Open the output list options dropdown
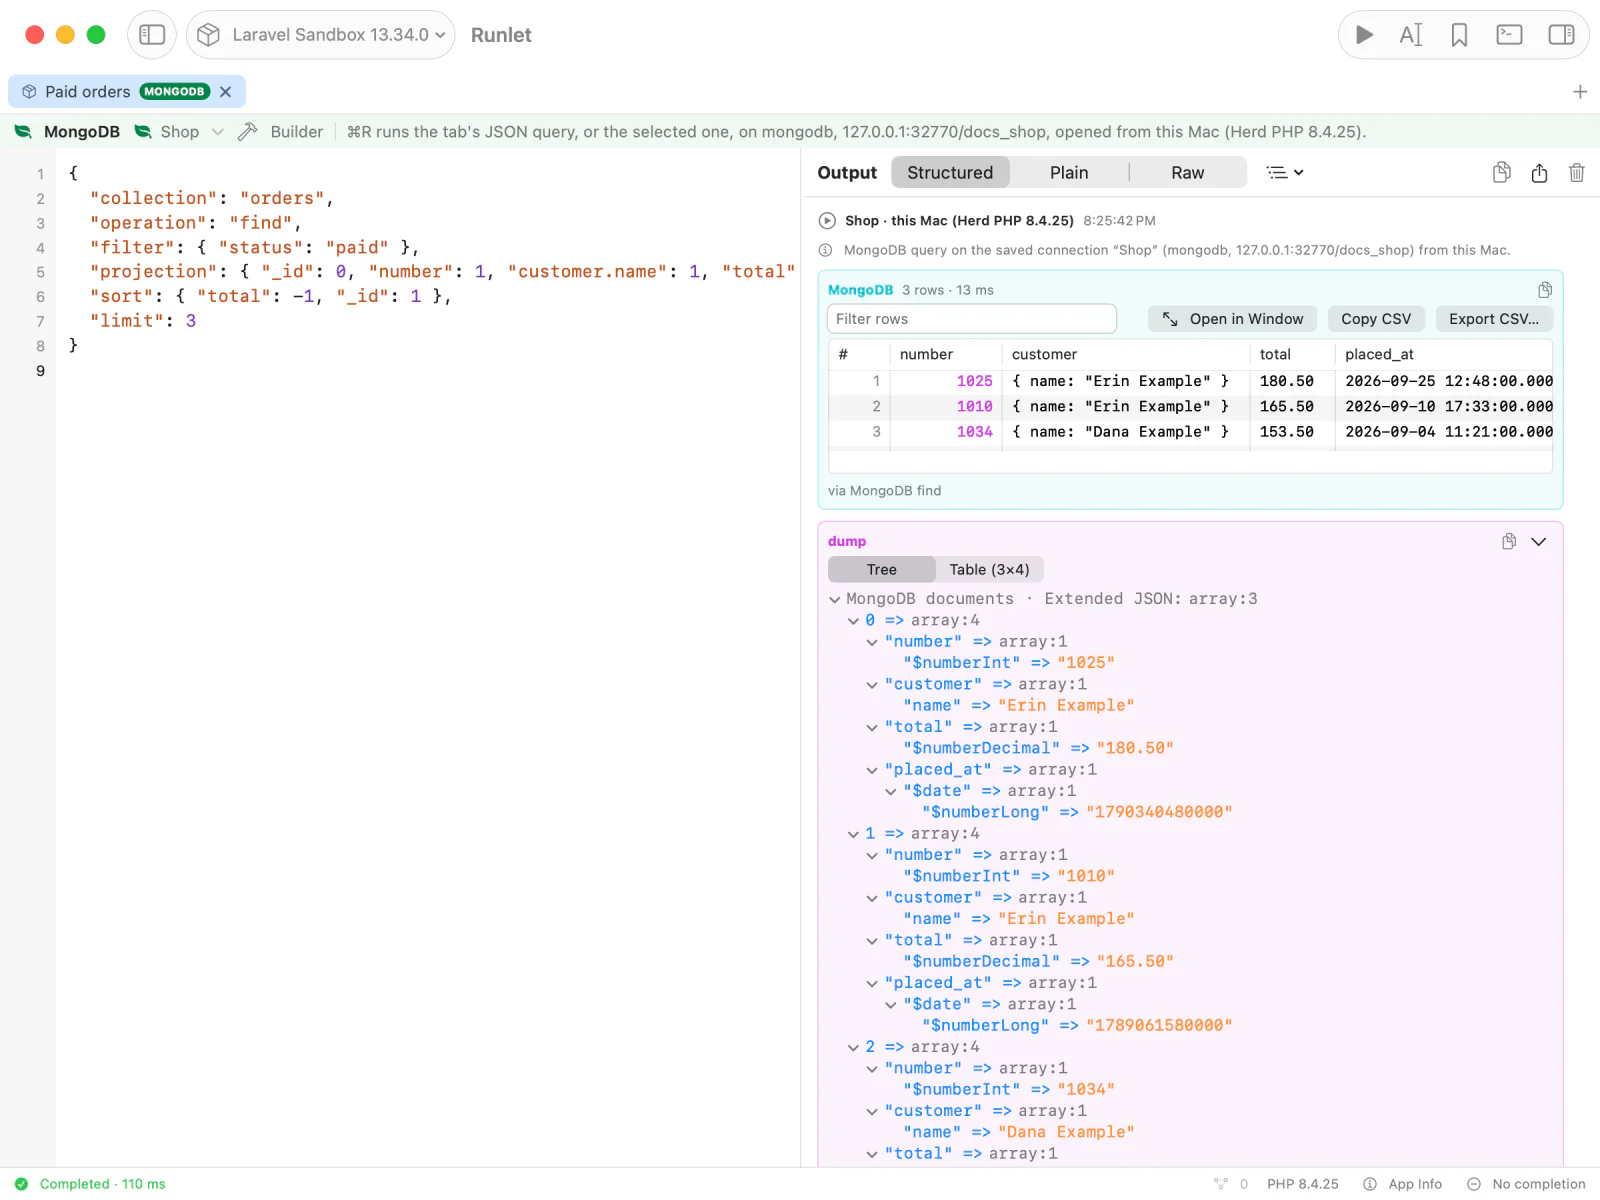This screenshot has height=1200, width=1600. point(1285,172)
